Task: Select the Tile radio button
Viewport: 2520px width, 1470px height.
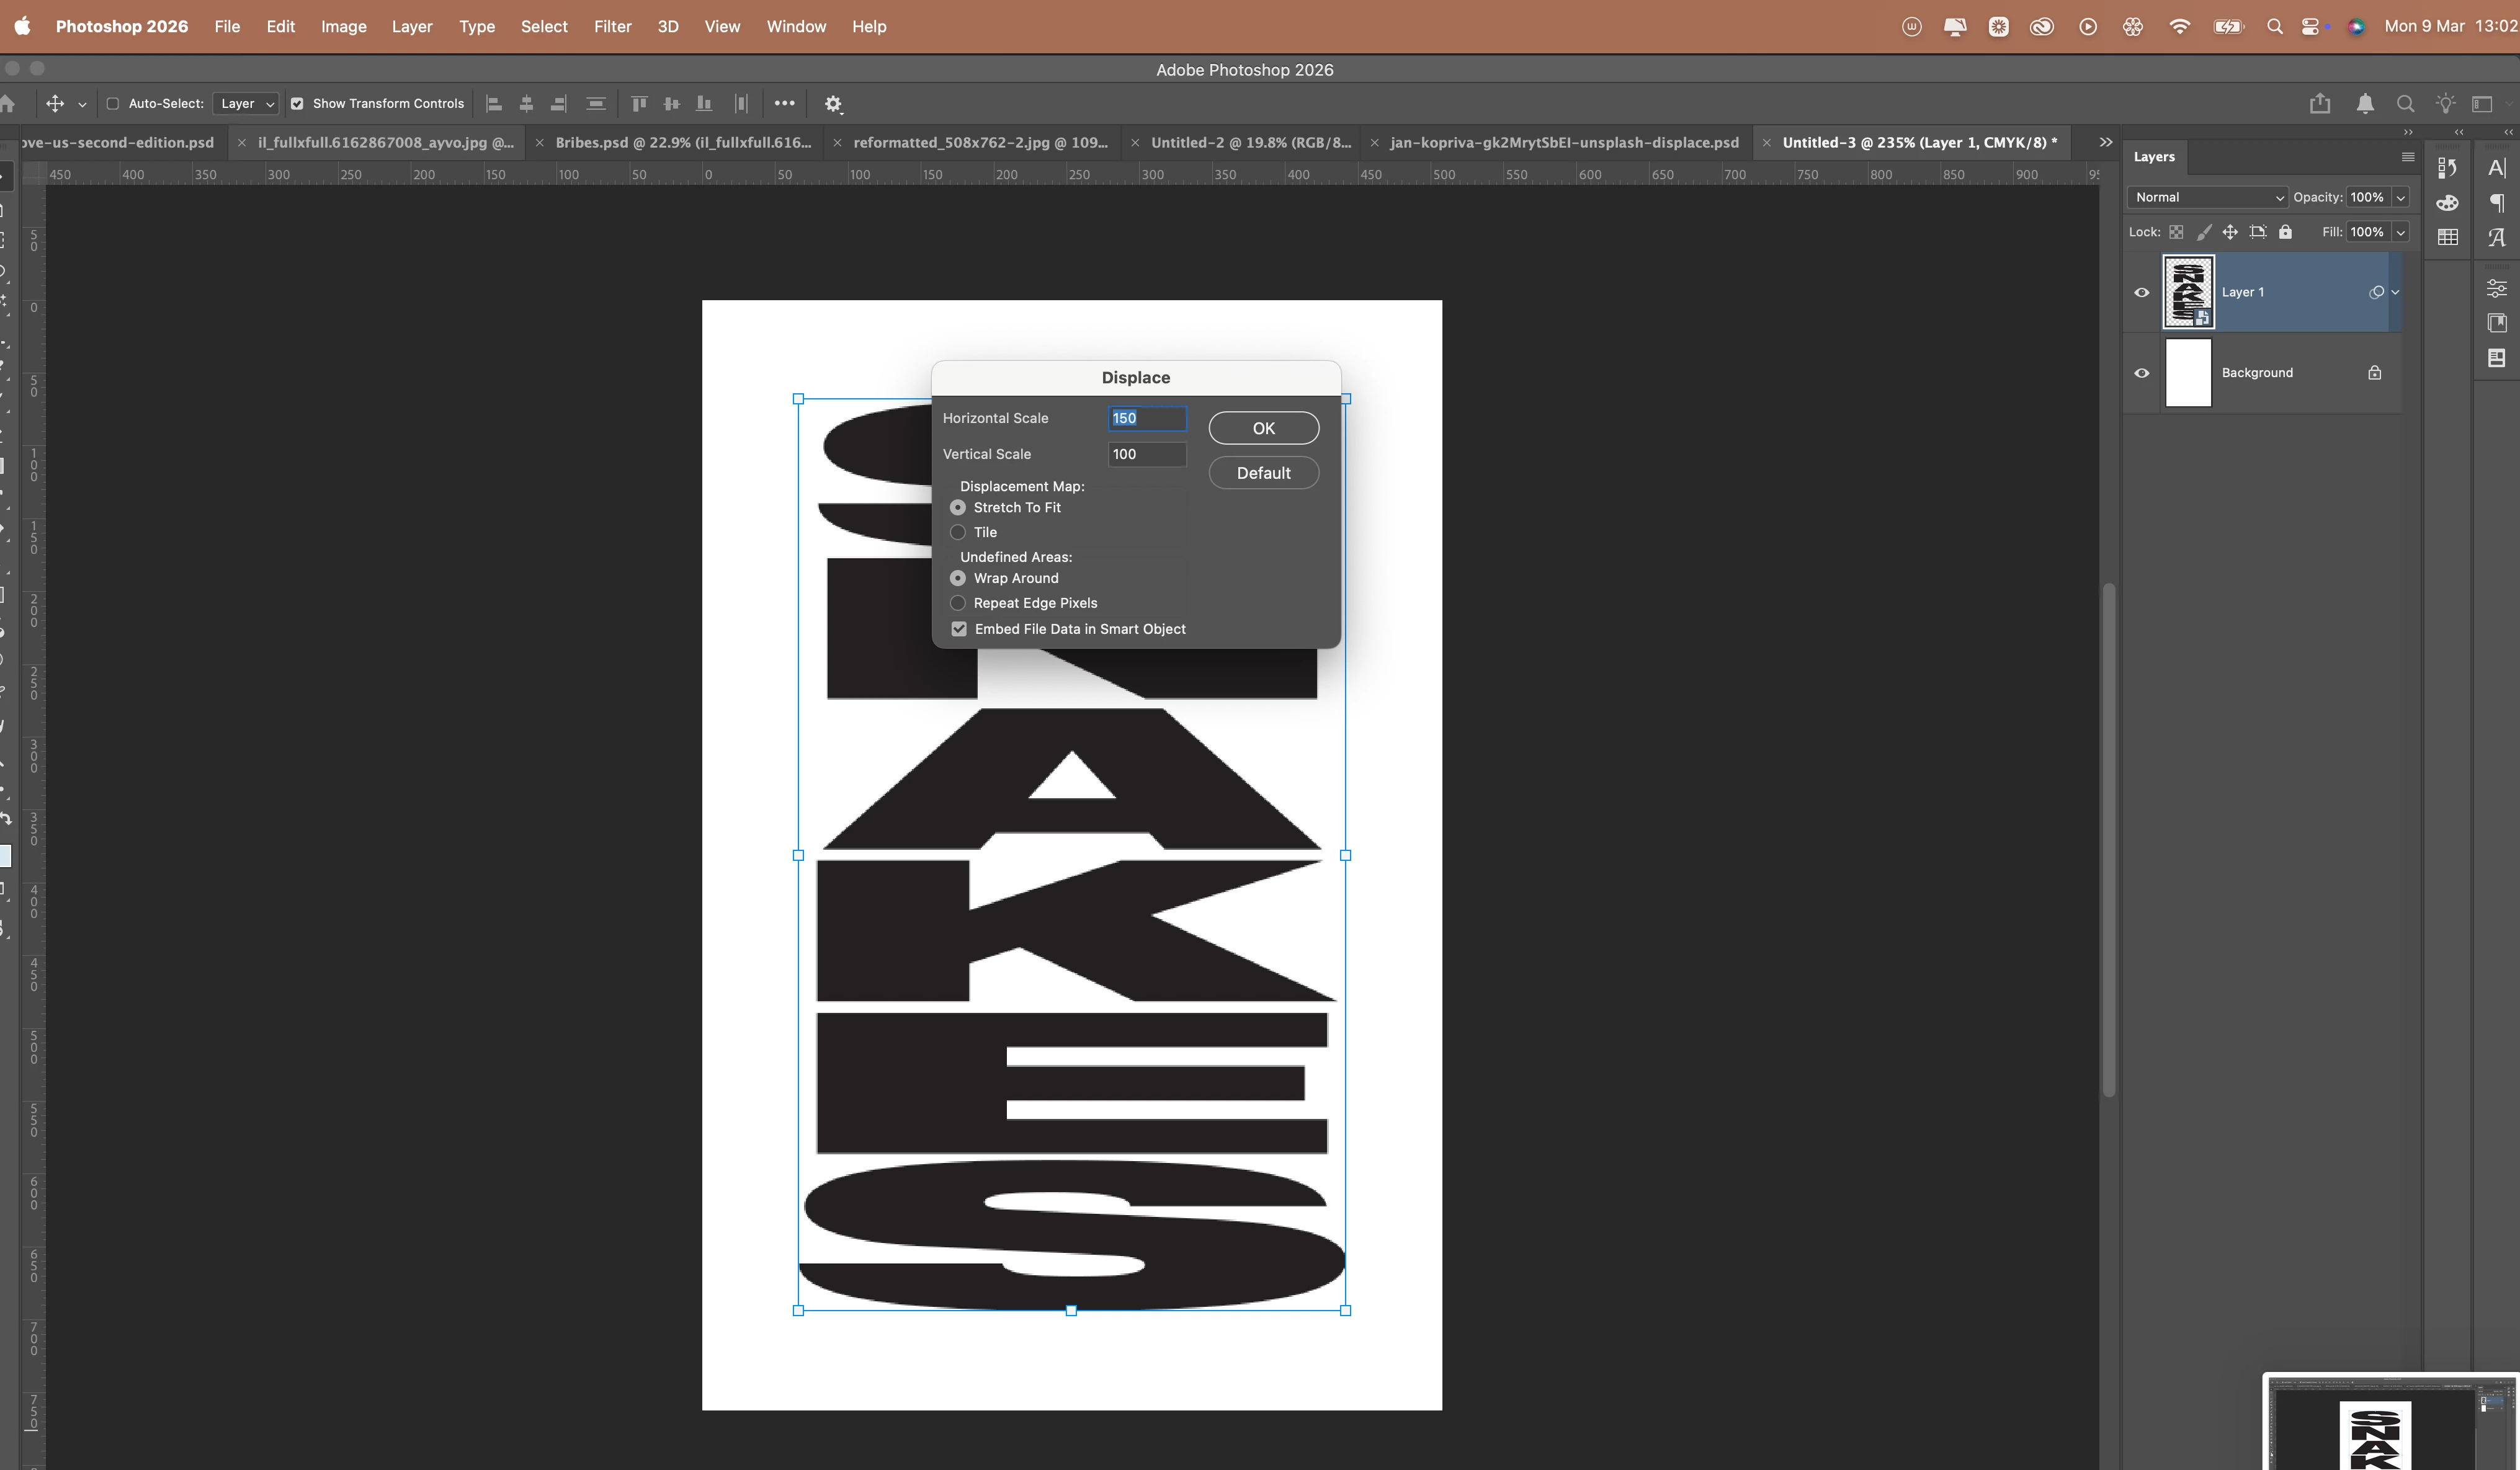Action: pyautogui.click(x=958, y=532)
